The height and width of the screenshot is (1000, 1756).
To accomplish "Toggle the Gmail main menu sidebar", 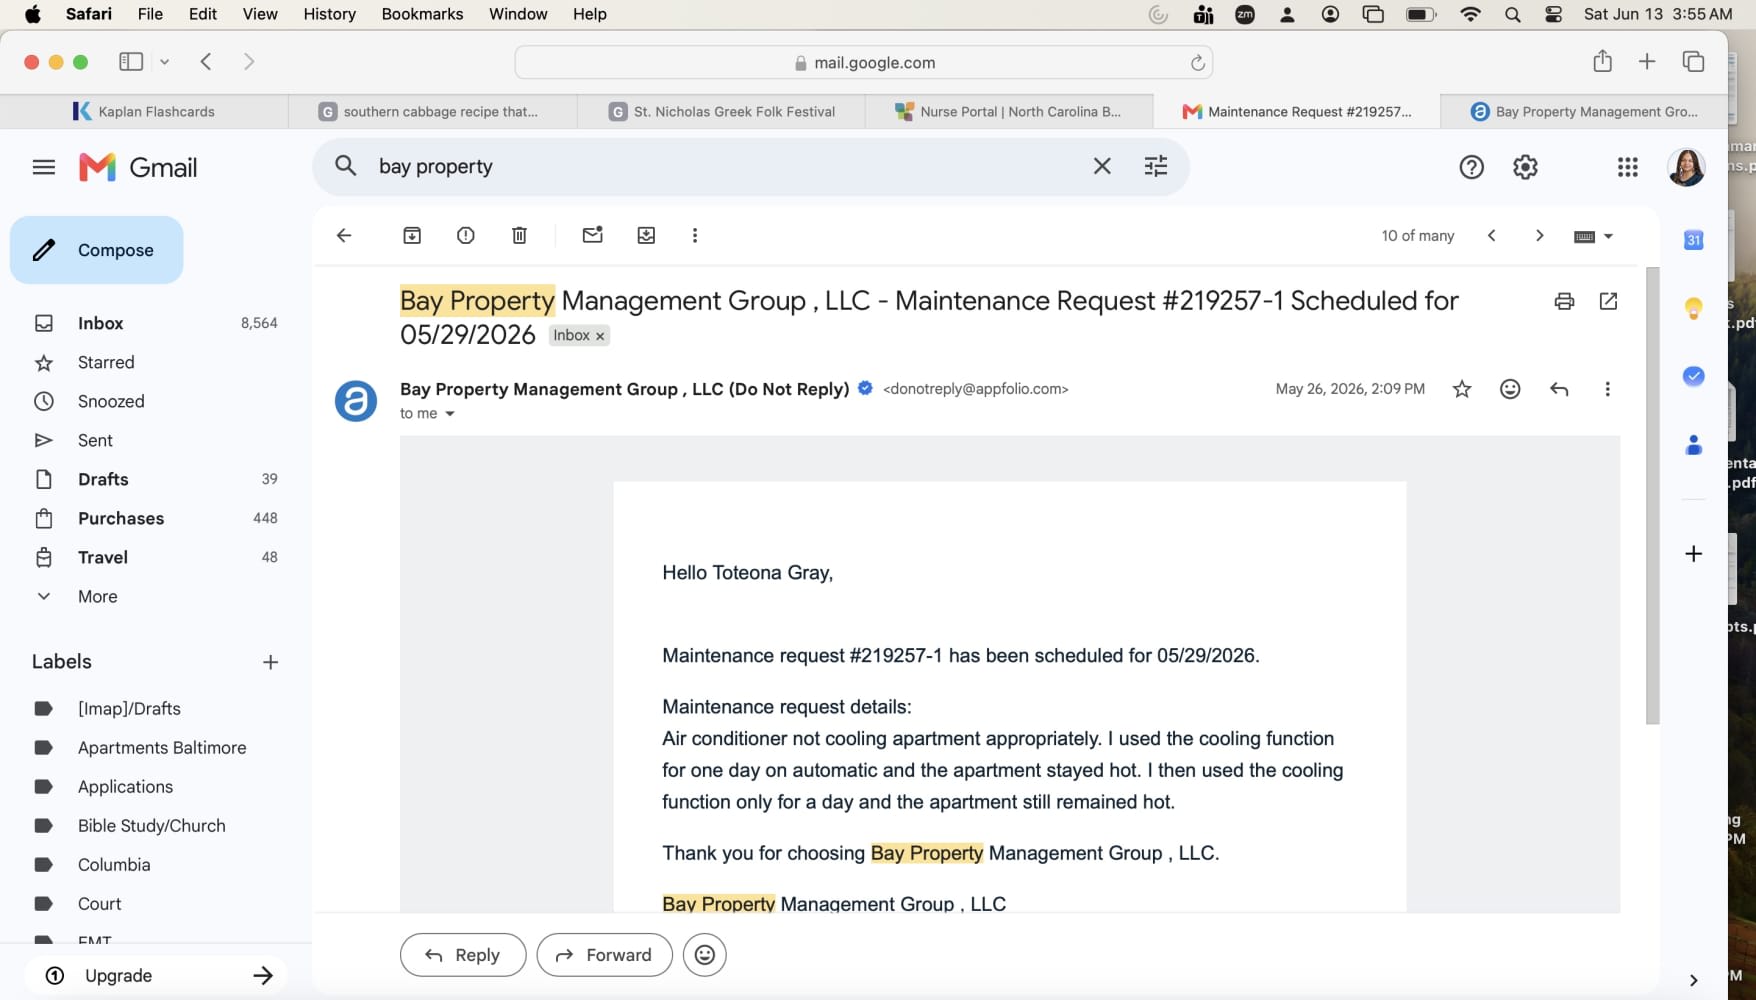I will coord(44,167).
